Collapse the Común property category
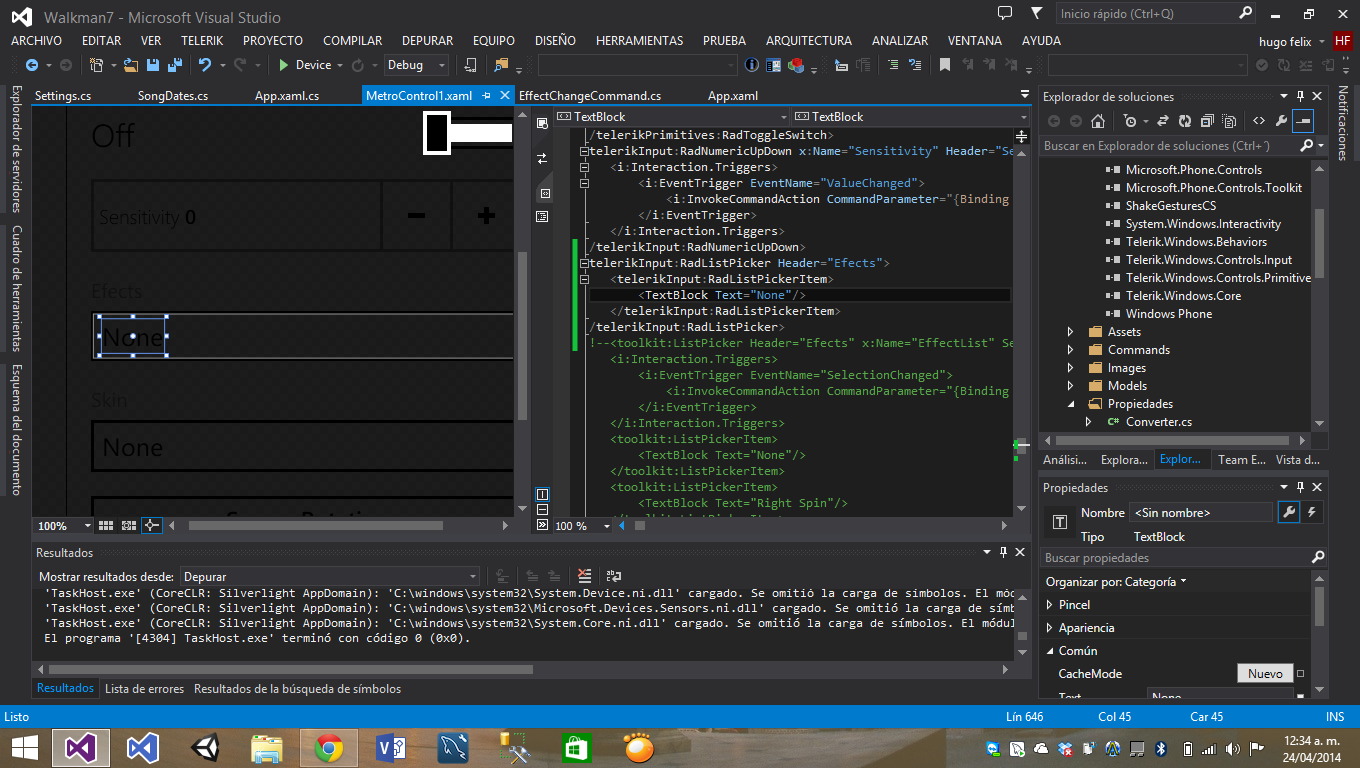This screenshot has width=1360, height=768. pos(1049,651)
